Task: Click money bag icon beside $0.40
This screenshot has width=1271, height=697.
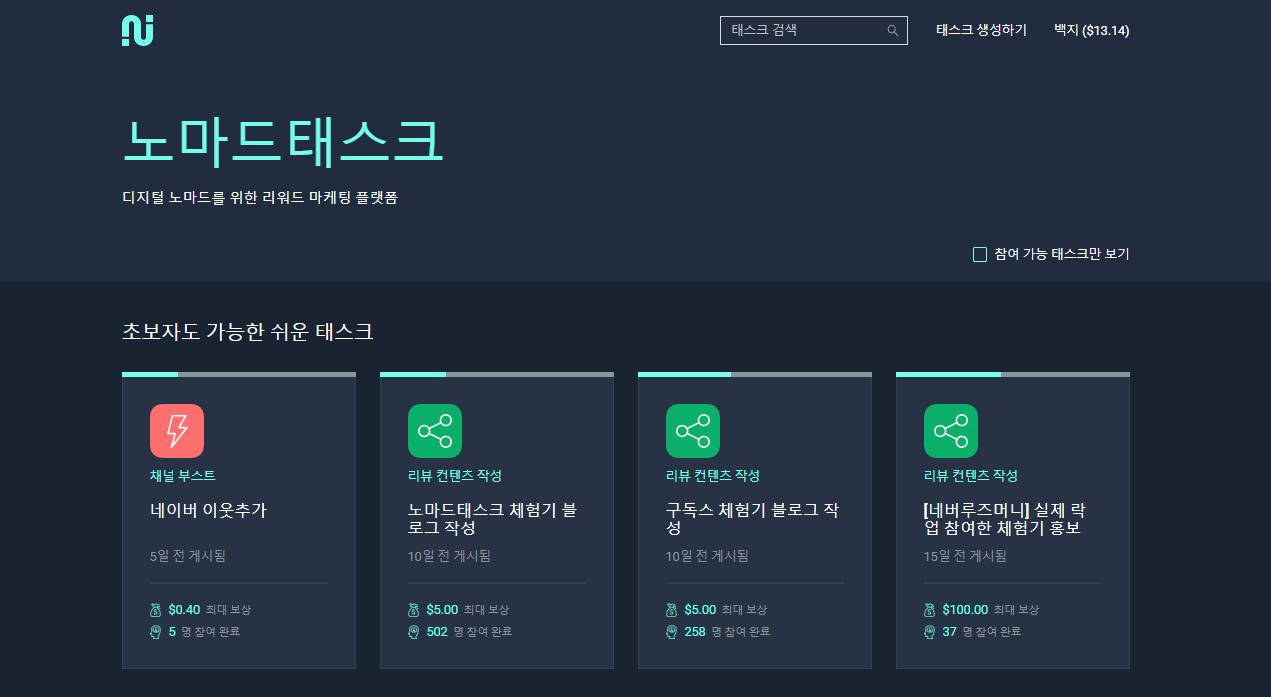Action: (156, 609)
